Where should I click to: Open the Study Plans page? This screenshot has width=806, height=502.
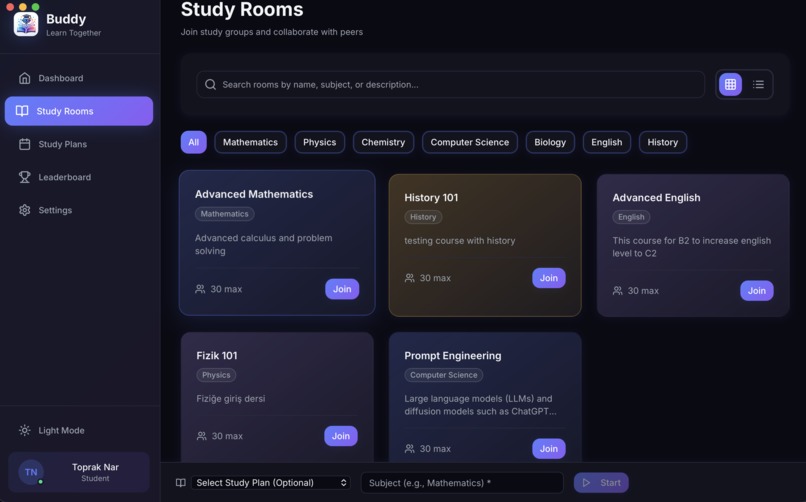[x=79, y=144]
